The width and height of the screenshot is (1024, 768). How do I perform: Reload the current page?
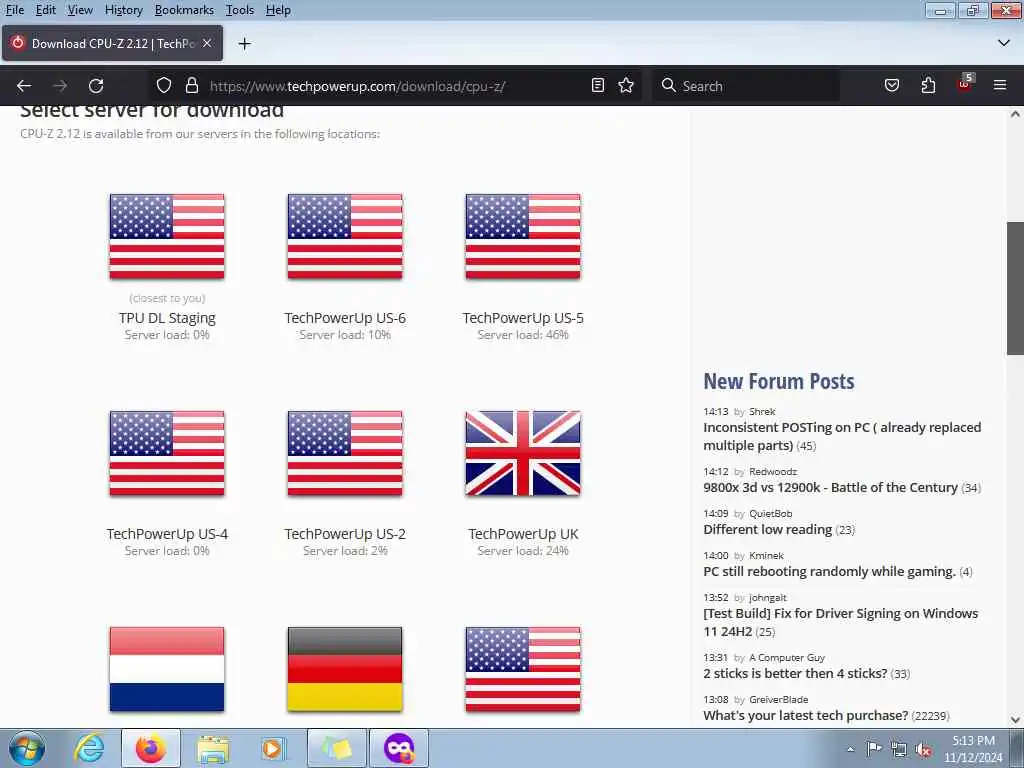click(x=96, y=86)
